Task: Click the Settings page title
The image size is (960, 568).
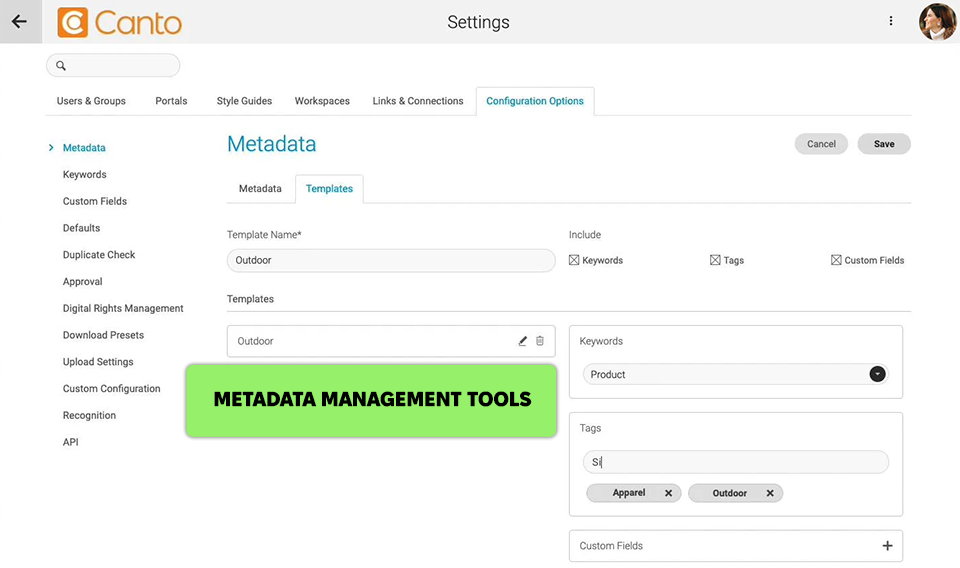Action: [478, 22]
